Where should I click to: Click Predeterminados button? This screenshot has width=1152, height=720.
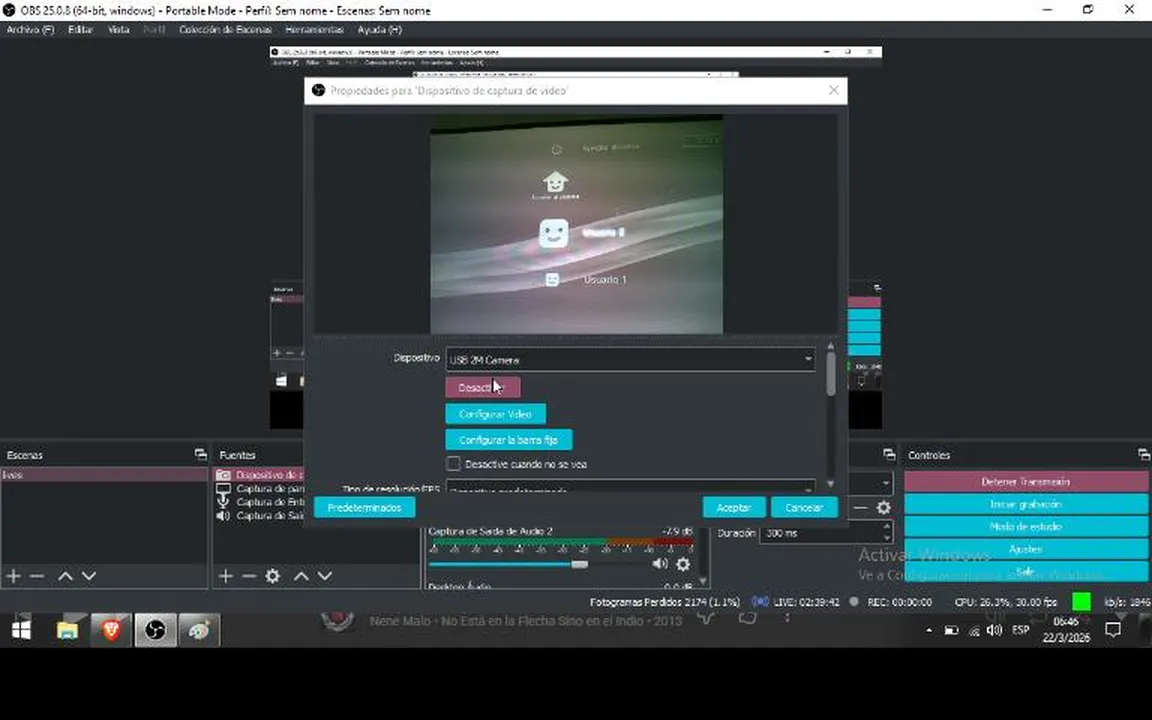pyautogui.click(x=364, y=508)
